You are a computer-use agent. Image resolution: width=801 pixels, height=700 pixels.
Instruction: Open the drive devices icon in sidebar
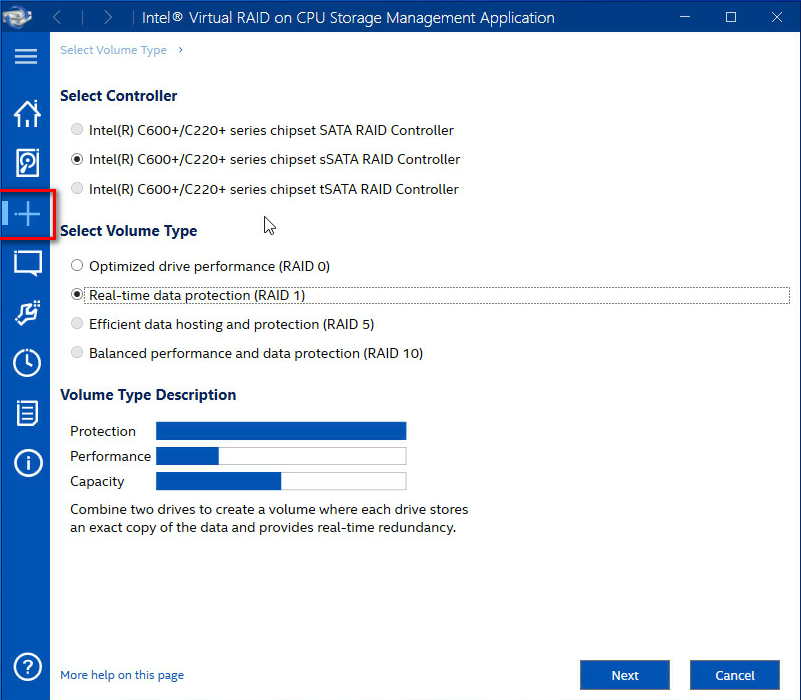point(27,162)
